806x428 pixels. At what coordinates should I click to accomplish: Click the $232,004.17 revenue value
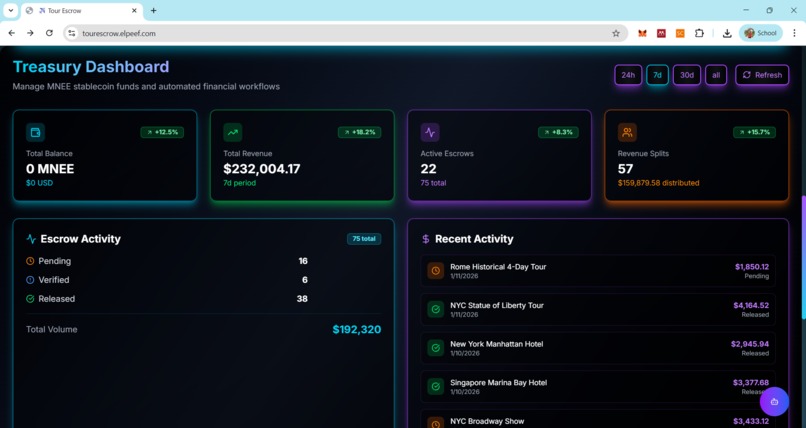coord(262,169)
